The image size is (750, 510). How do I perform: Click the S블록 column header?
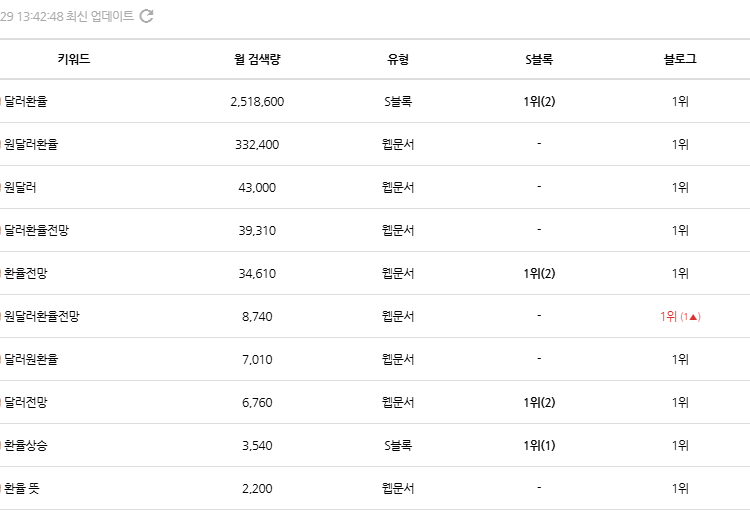pyautogui.click(x=538, y=59)
